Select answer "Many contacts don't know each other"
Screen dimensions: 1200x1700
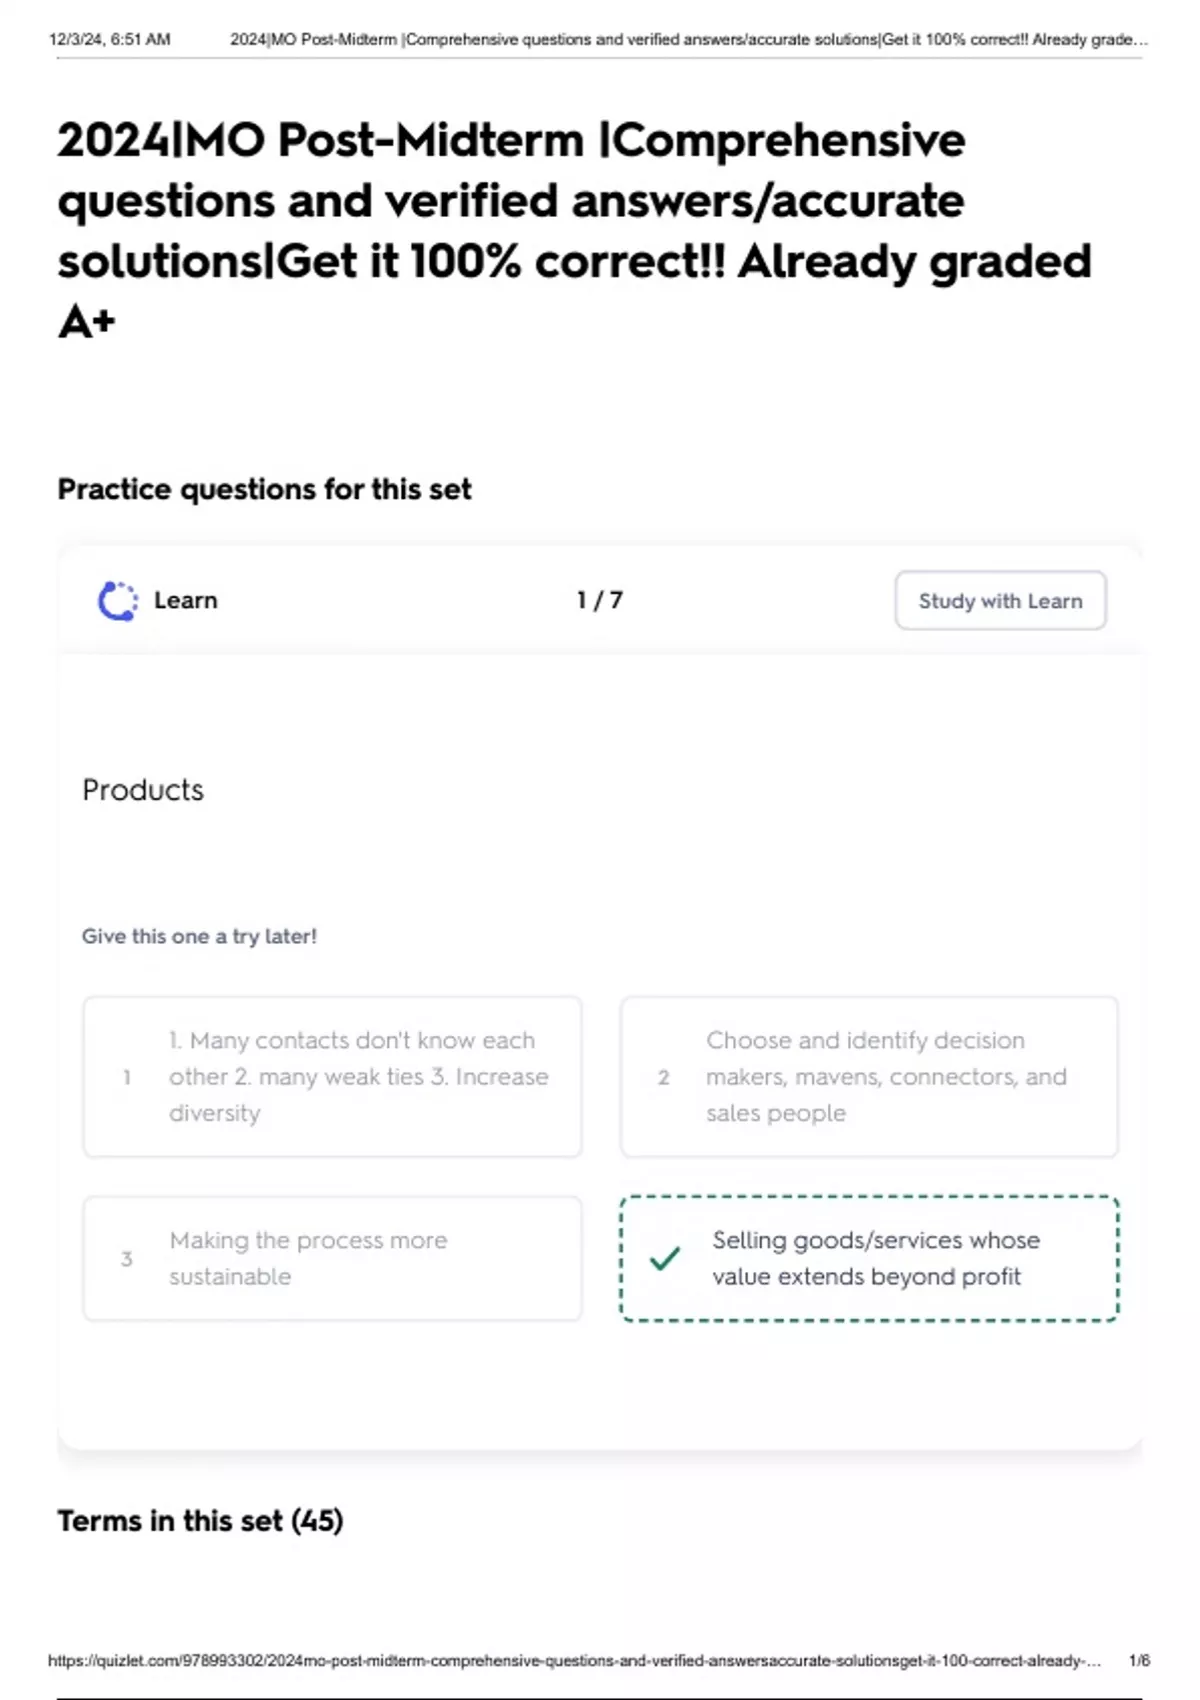coord(358,1077)
